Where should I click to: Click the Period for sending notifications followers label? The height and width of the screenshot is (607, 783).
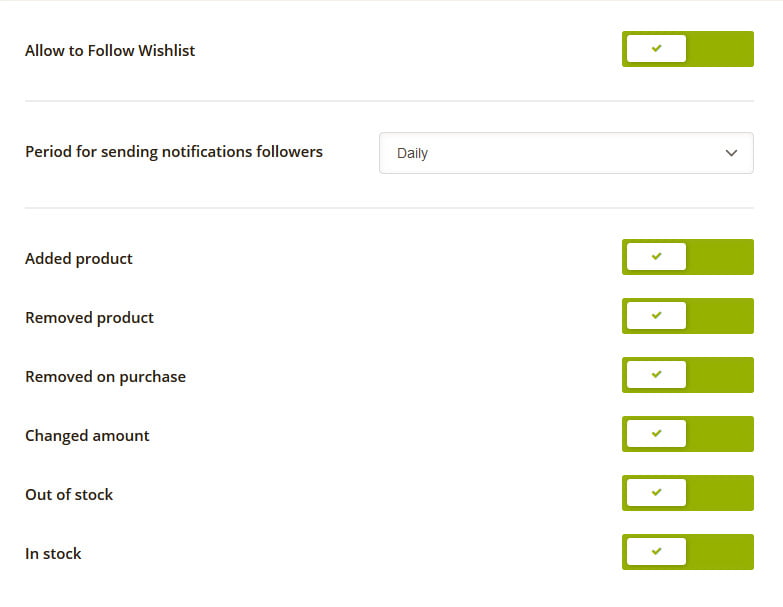point(174,152)
